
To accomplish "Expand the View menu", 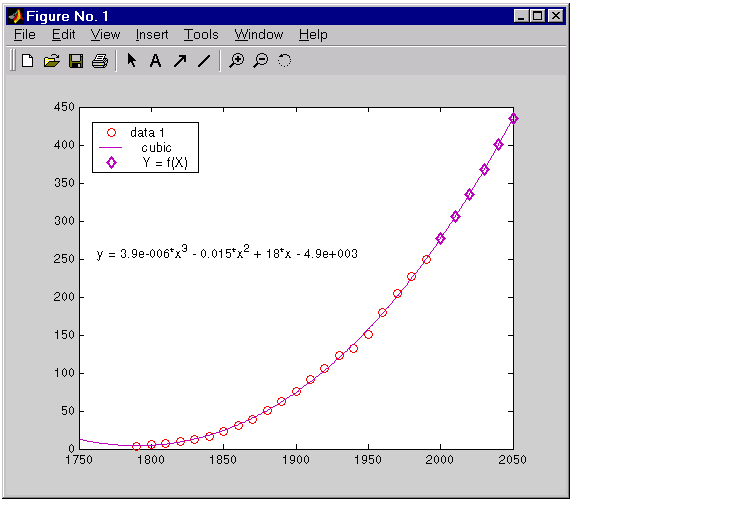I will coord(105,35).
